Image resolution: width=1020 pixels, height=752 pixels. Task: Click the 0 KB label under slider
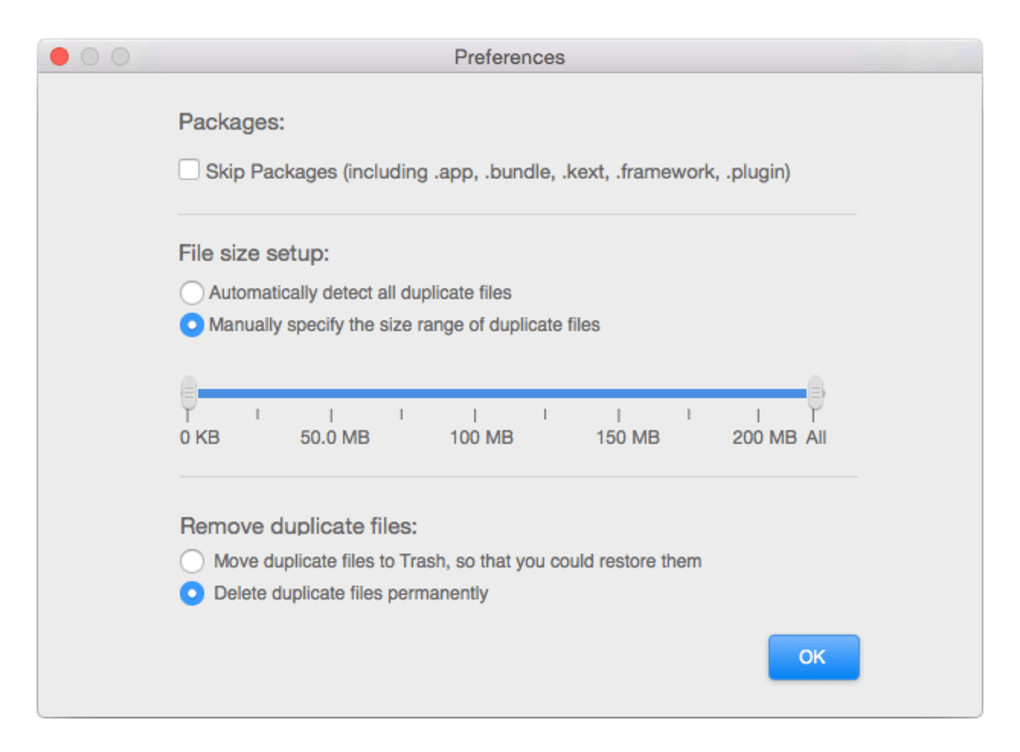pyautogui.click(x=200, y=438)
